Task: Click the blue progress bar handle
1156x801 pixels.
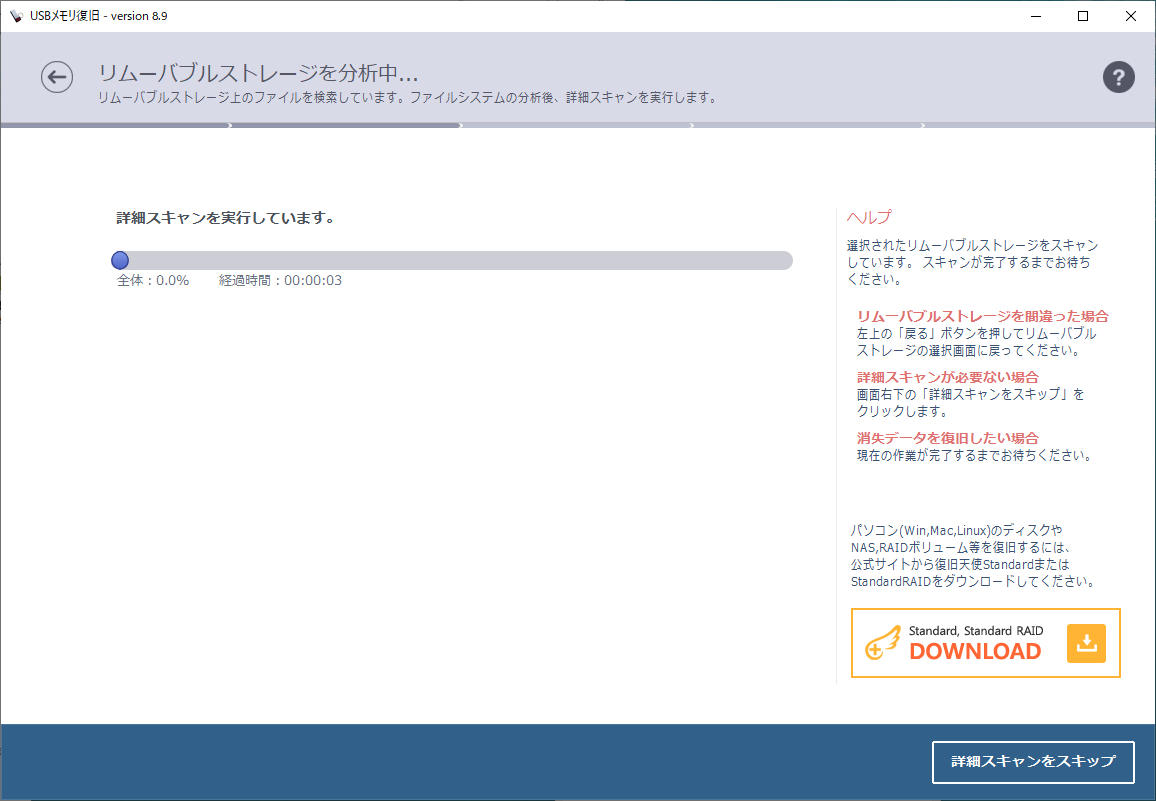Action: point(120,260)
